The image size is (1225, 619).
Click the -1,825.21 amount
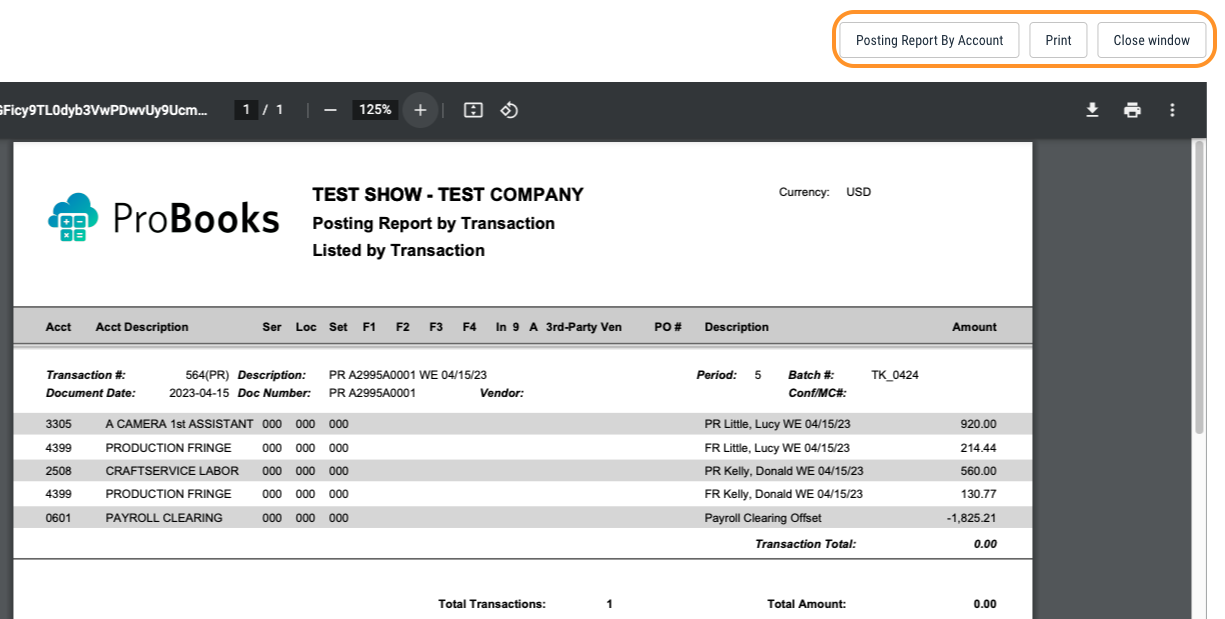pyautogui.click(x=971, y=518)
